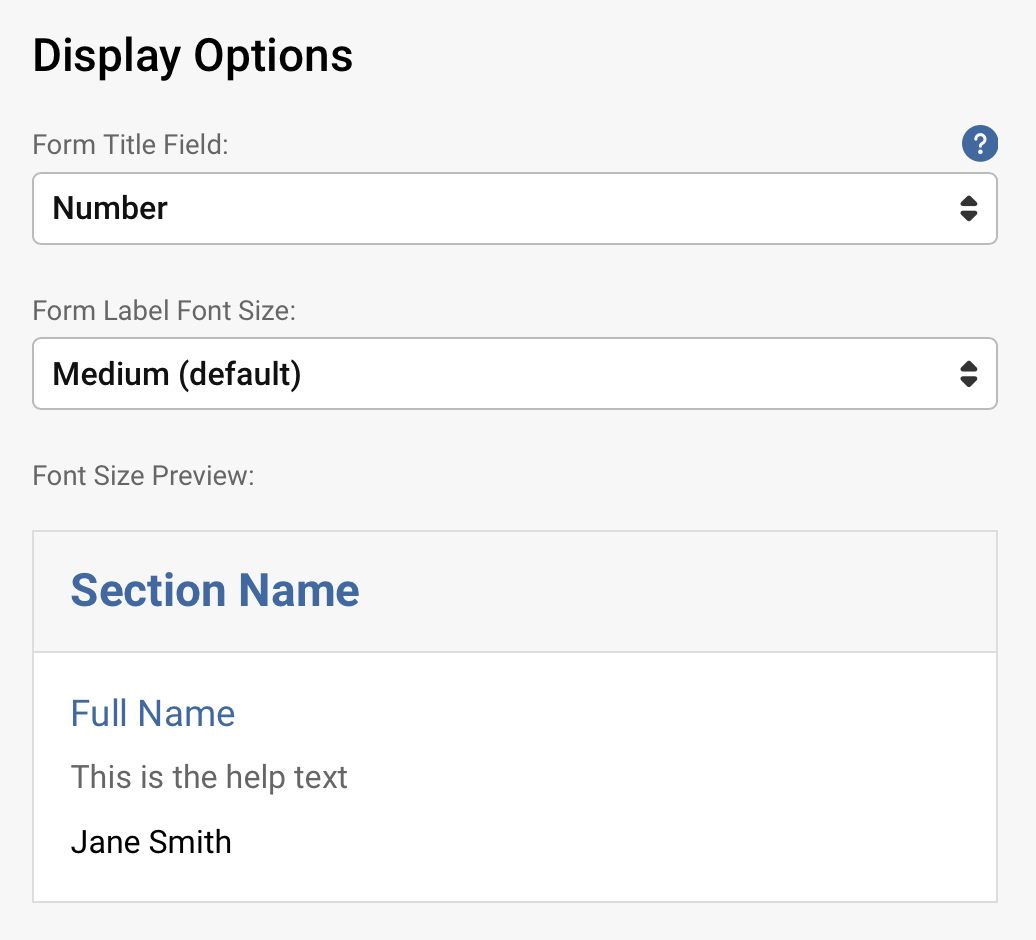The height and width of the screenshot is (940, 1036).
Task: Open the Form Title Field dropdown
Action: pyautogui.click(x=515, y=208)
